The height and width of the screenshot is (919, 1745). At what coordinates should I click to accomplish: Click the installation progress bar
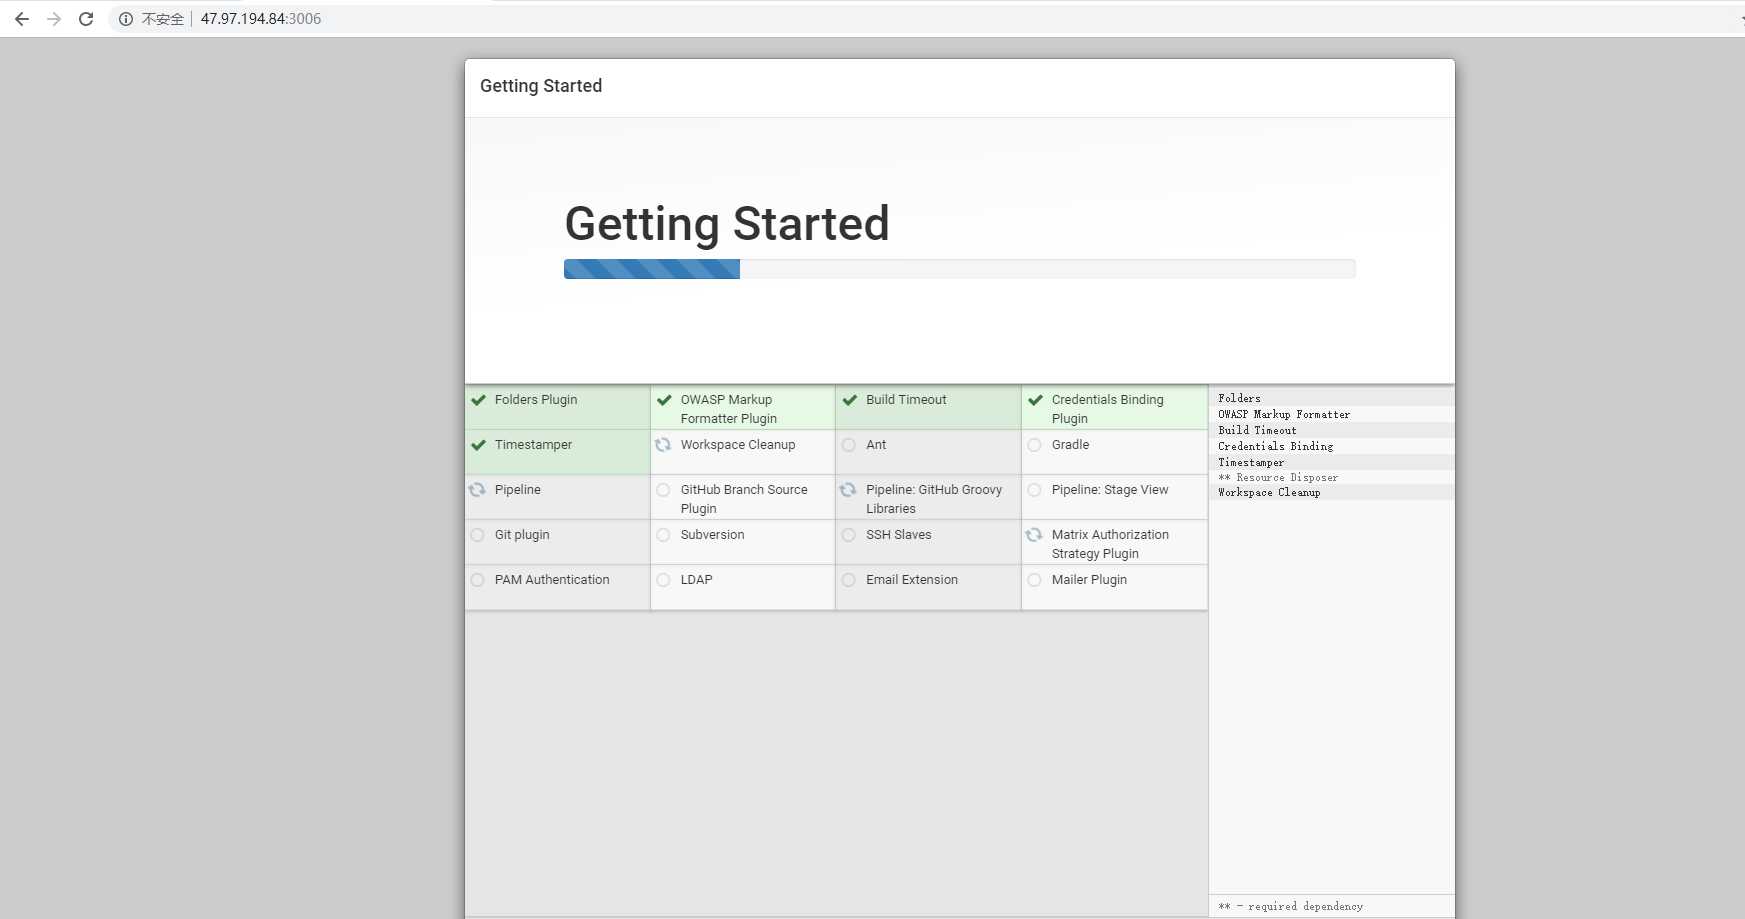pyautogui.click(x=959, y=269)
